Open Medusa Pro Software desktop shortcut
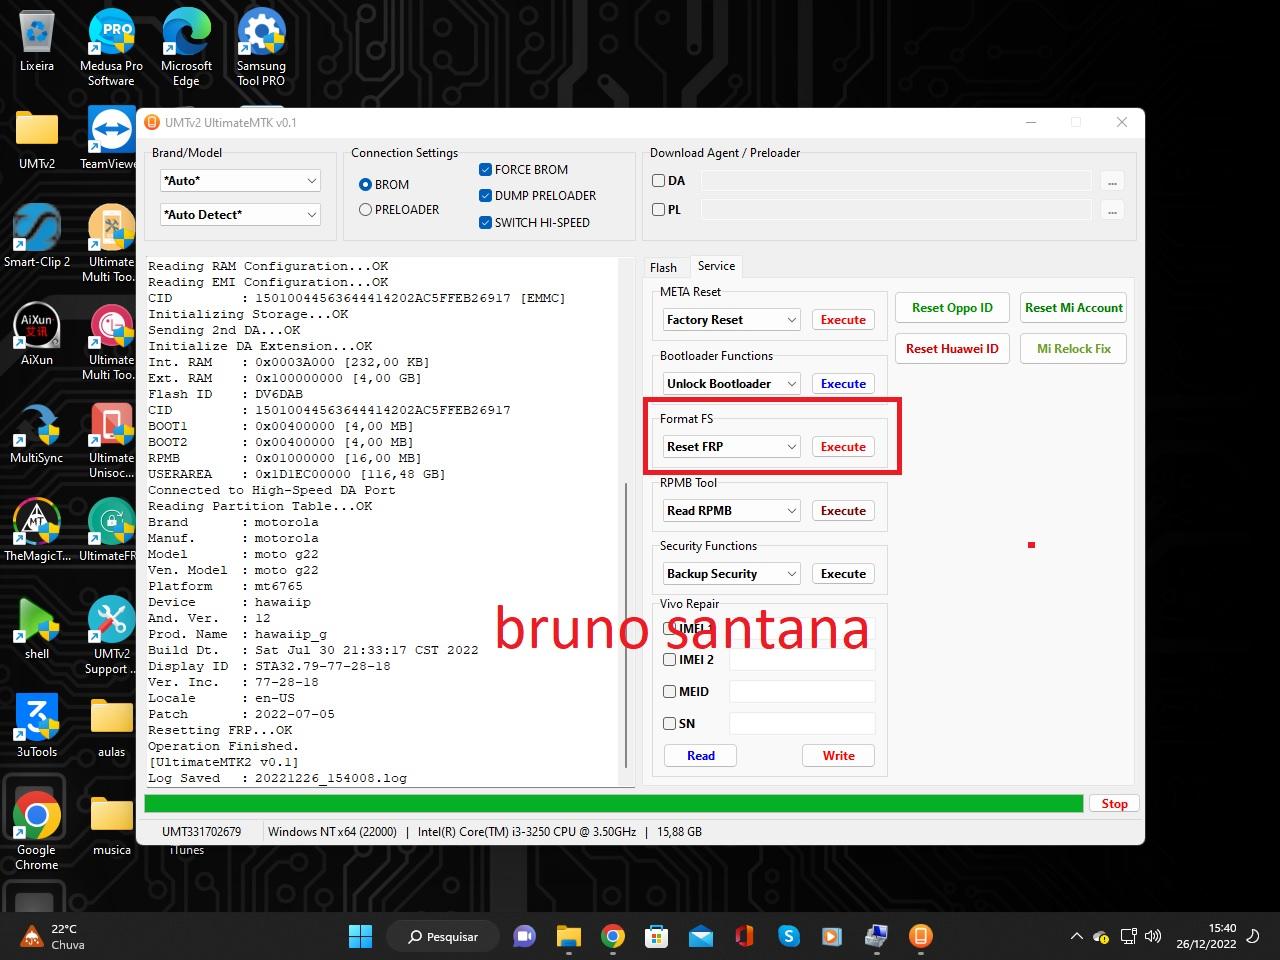 point(111,47)
